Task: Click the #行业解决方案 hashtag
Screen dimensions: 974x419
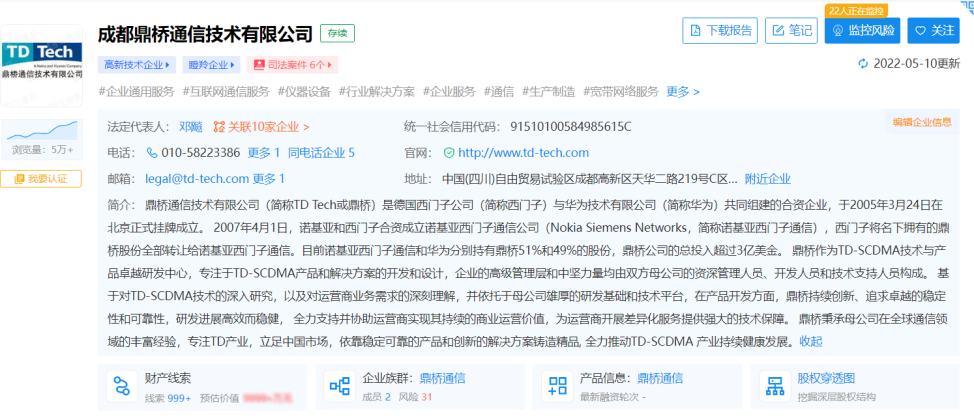Action: click(376, 92)
